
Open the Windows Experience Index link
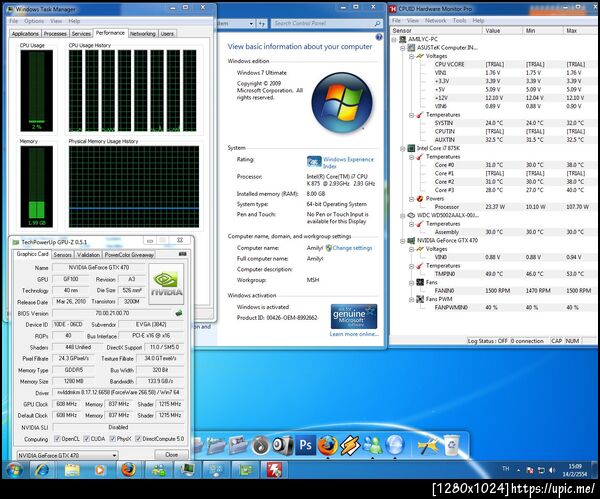coord(348,163)
